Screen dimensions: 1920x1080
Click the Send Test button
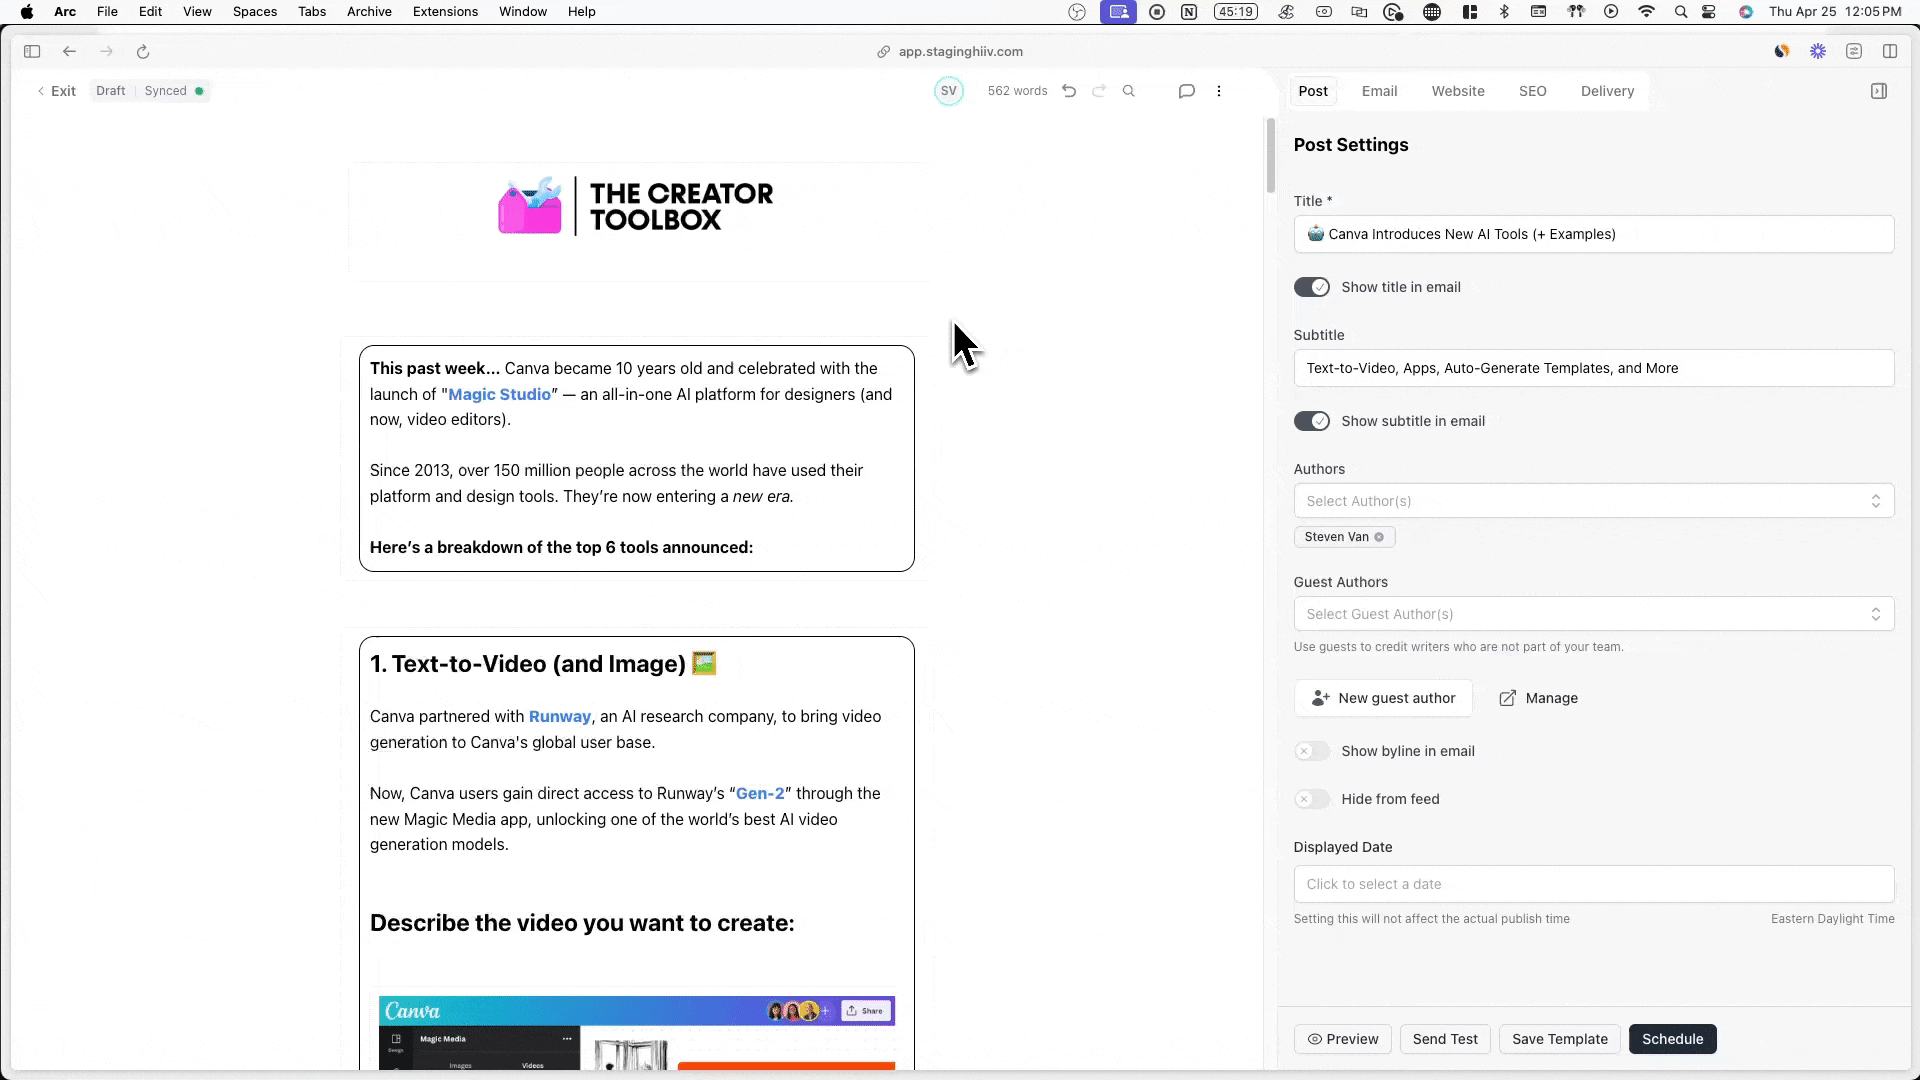coord(1445,1039)
